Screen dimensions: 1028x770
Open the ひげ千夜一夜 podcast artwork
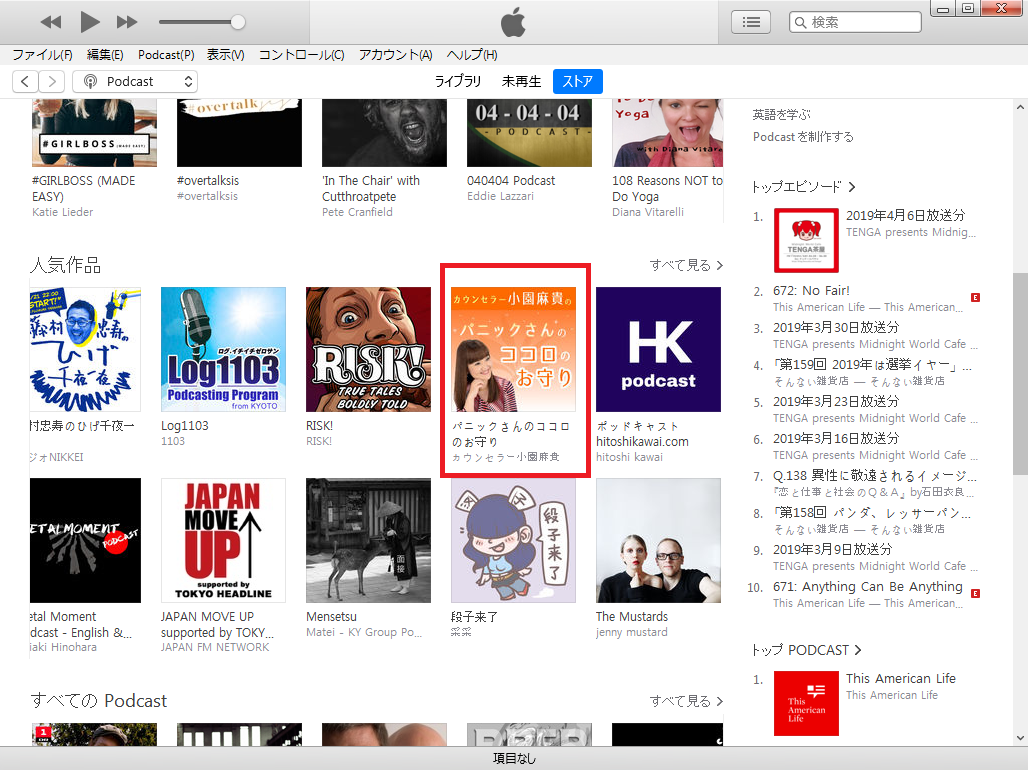[x=85, y=350]
